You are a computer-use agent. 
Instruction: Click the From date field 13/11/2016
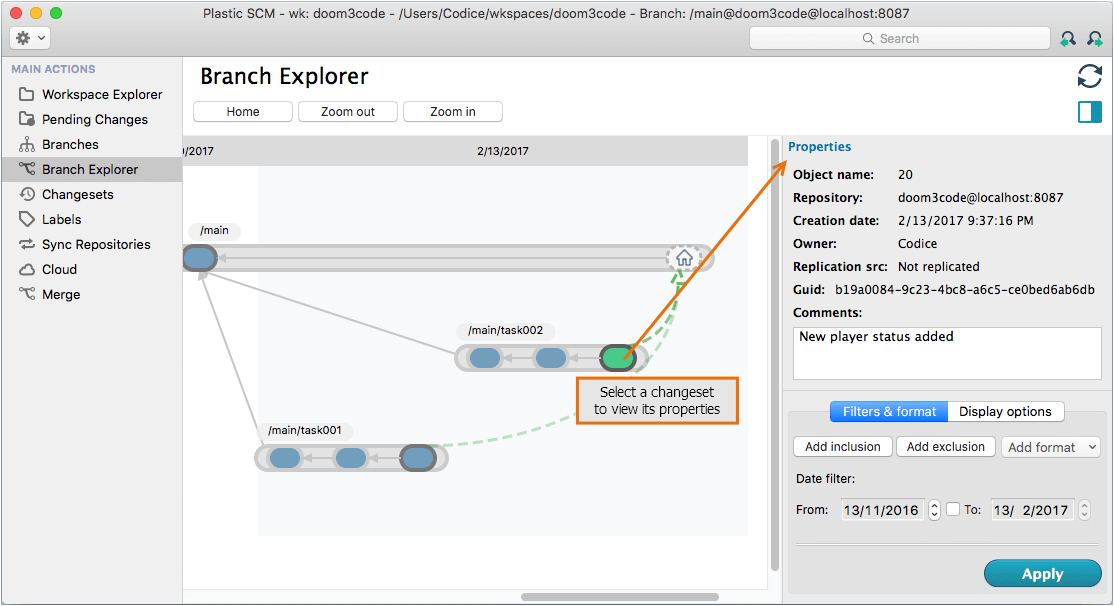pos(882,510)
